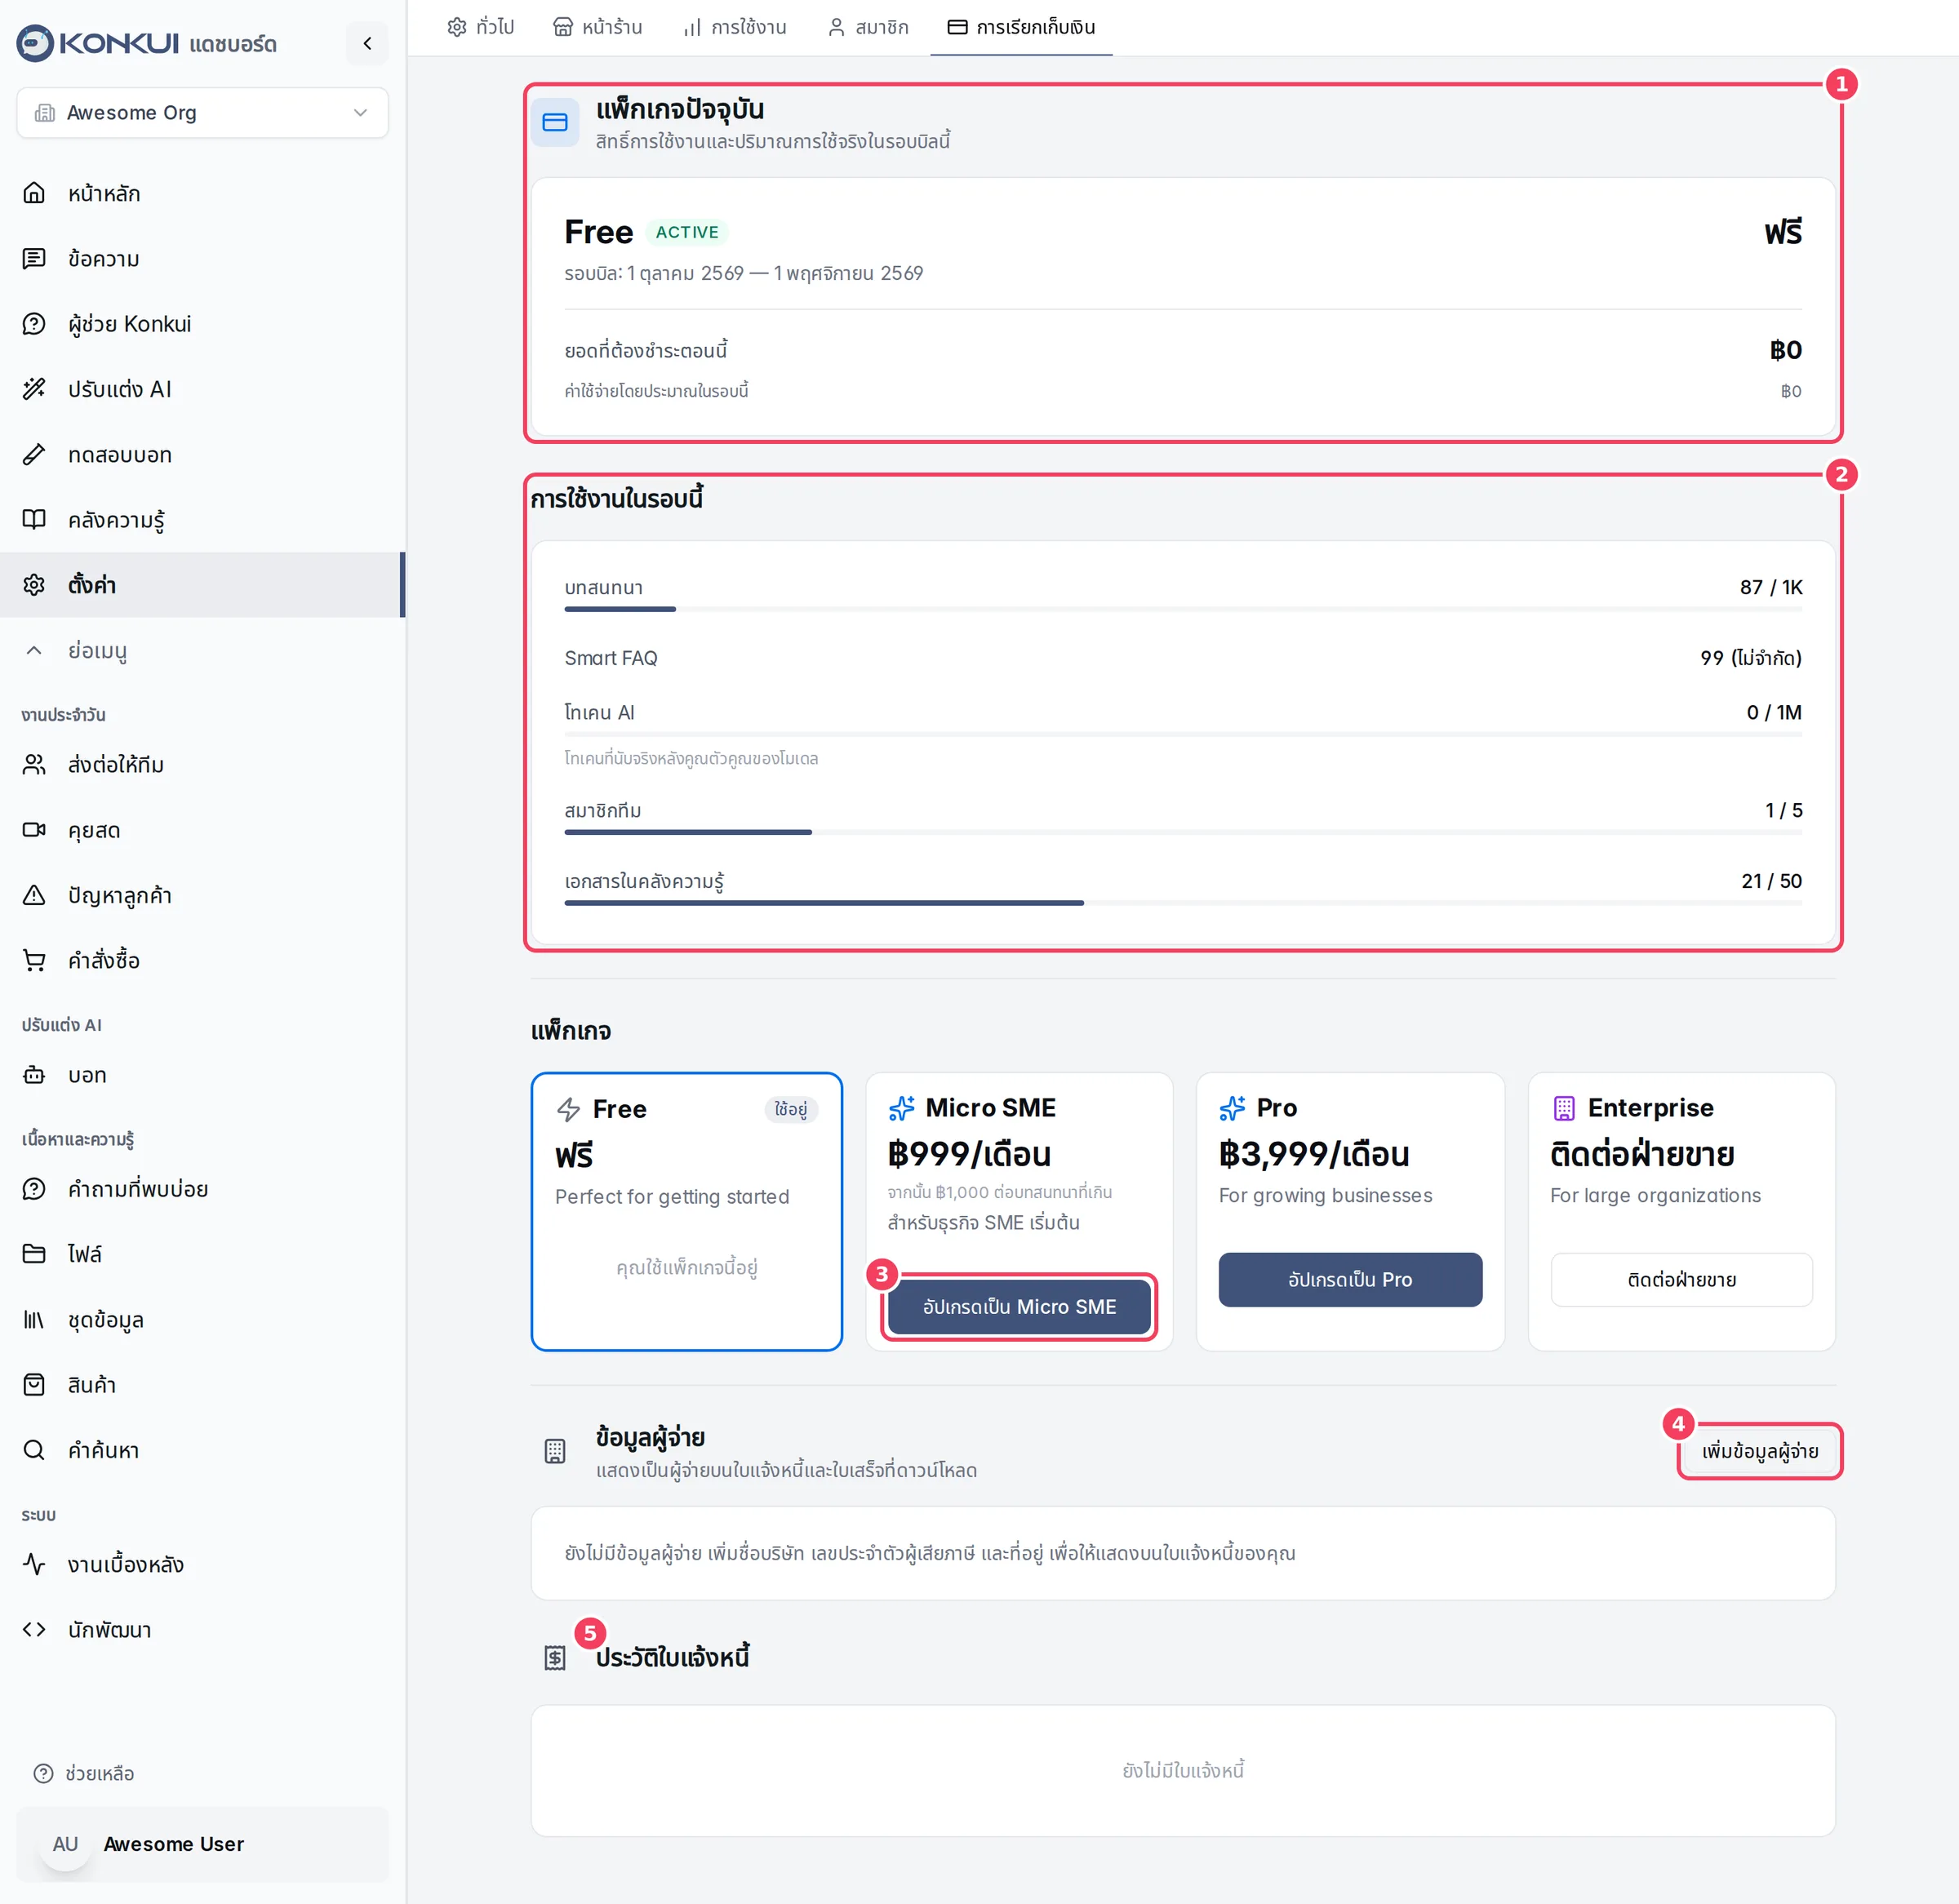The height and width of the screenshot is (1904, 1959).
Task: Switch to the หน้าร้าน tab
Action: tap(598, 27)
